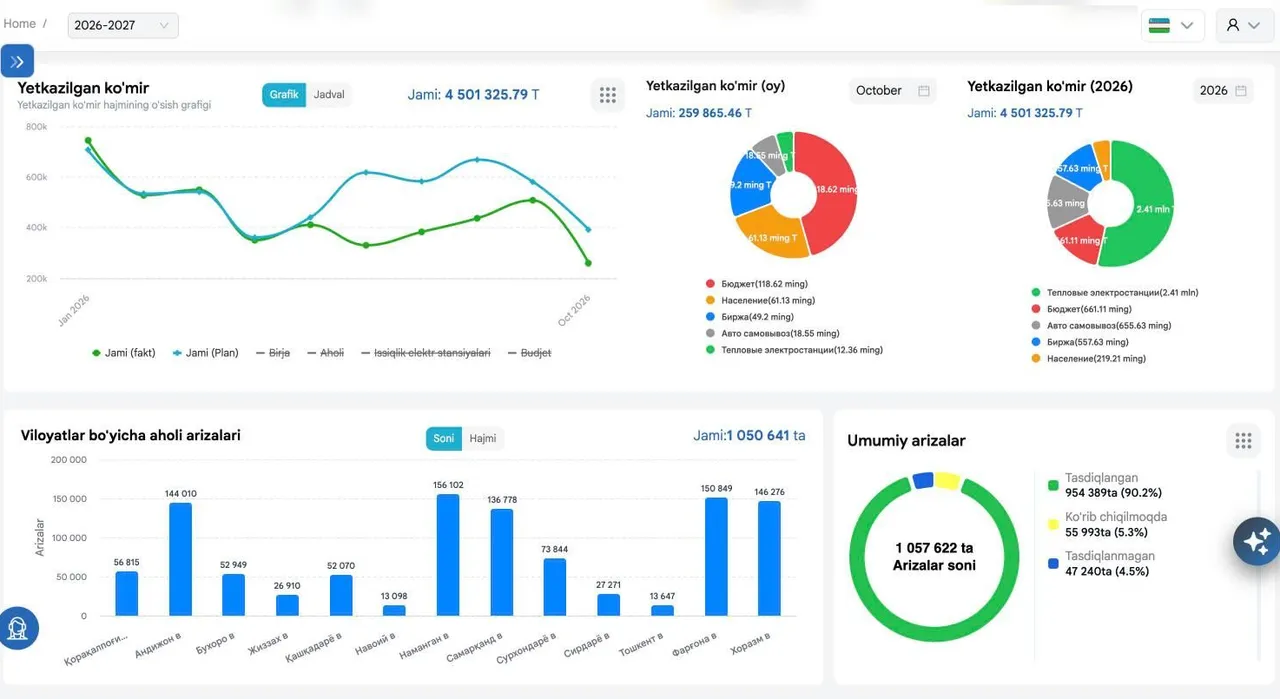The height and width of the screenshot is (699, 1280).
Task: Click the Самарқанд bar showing 136 778
Action: [502, 563]
